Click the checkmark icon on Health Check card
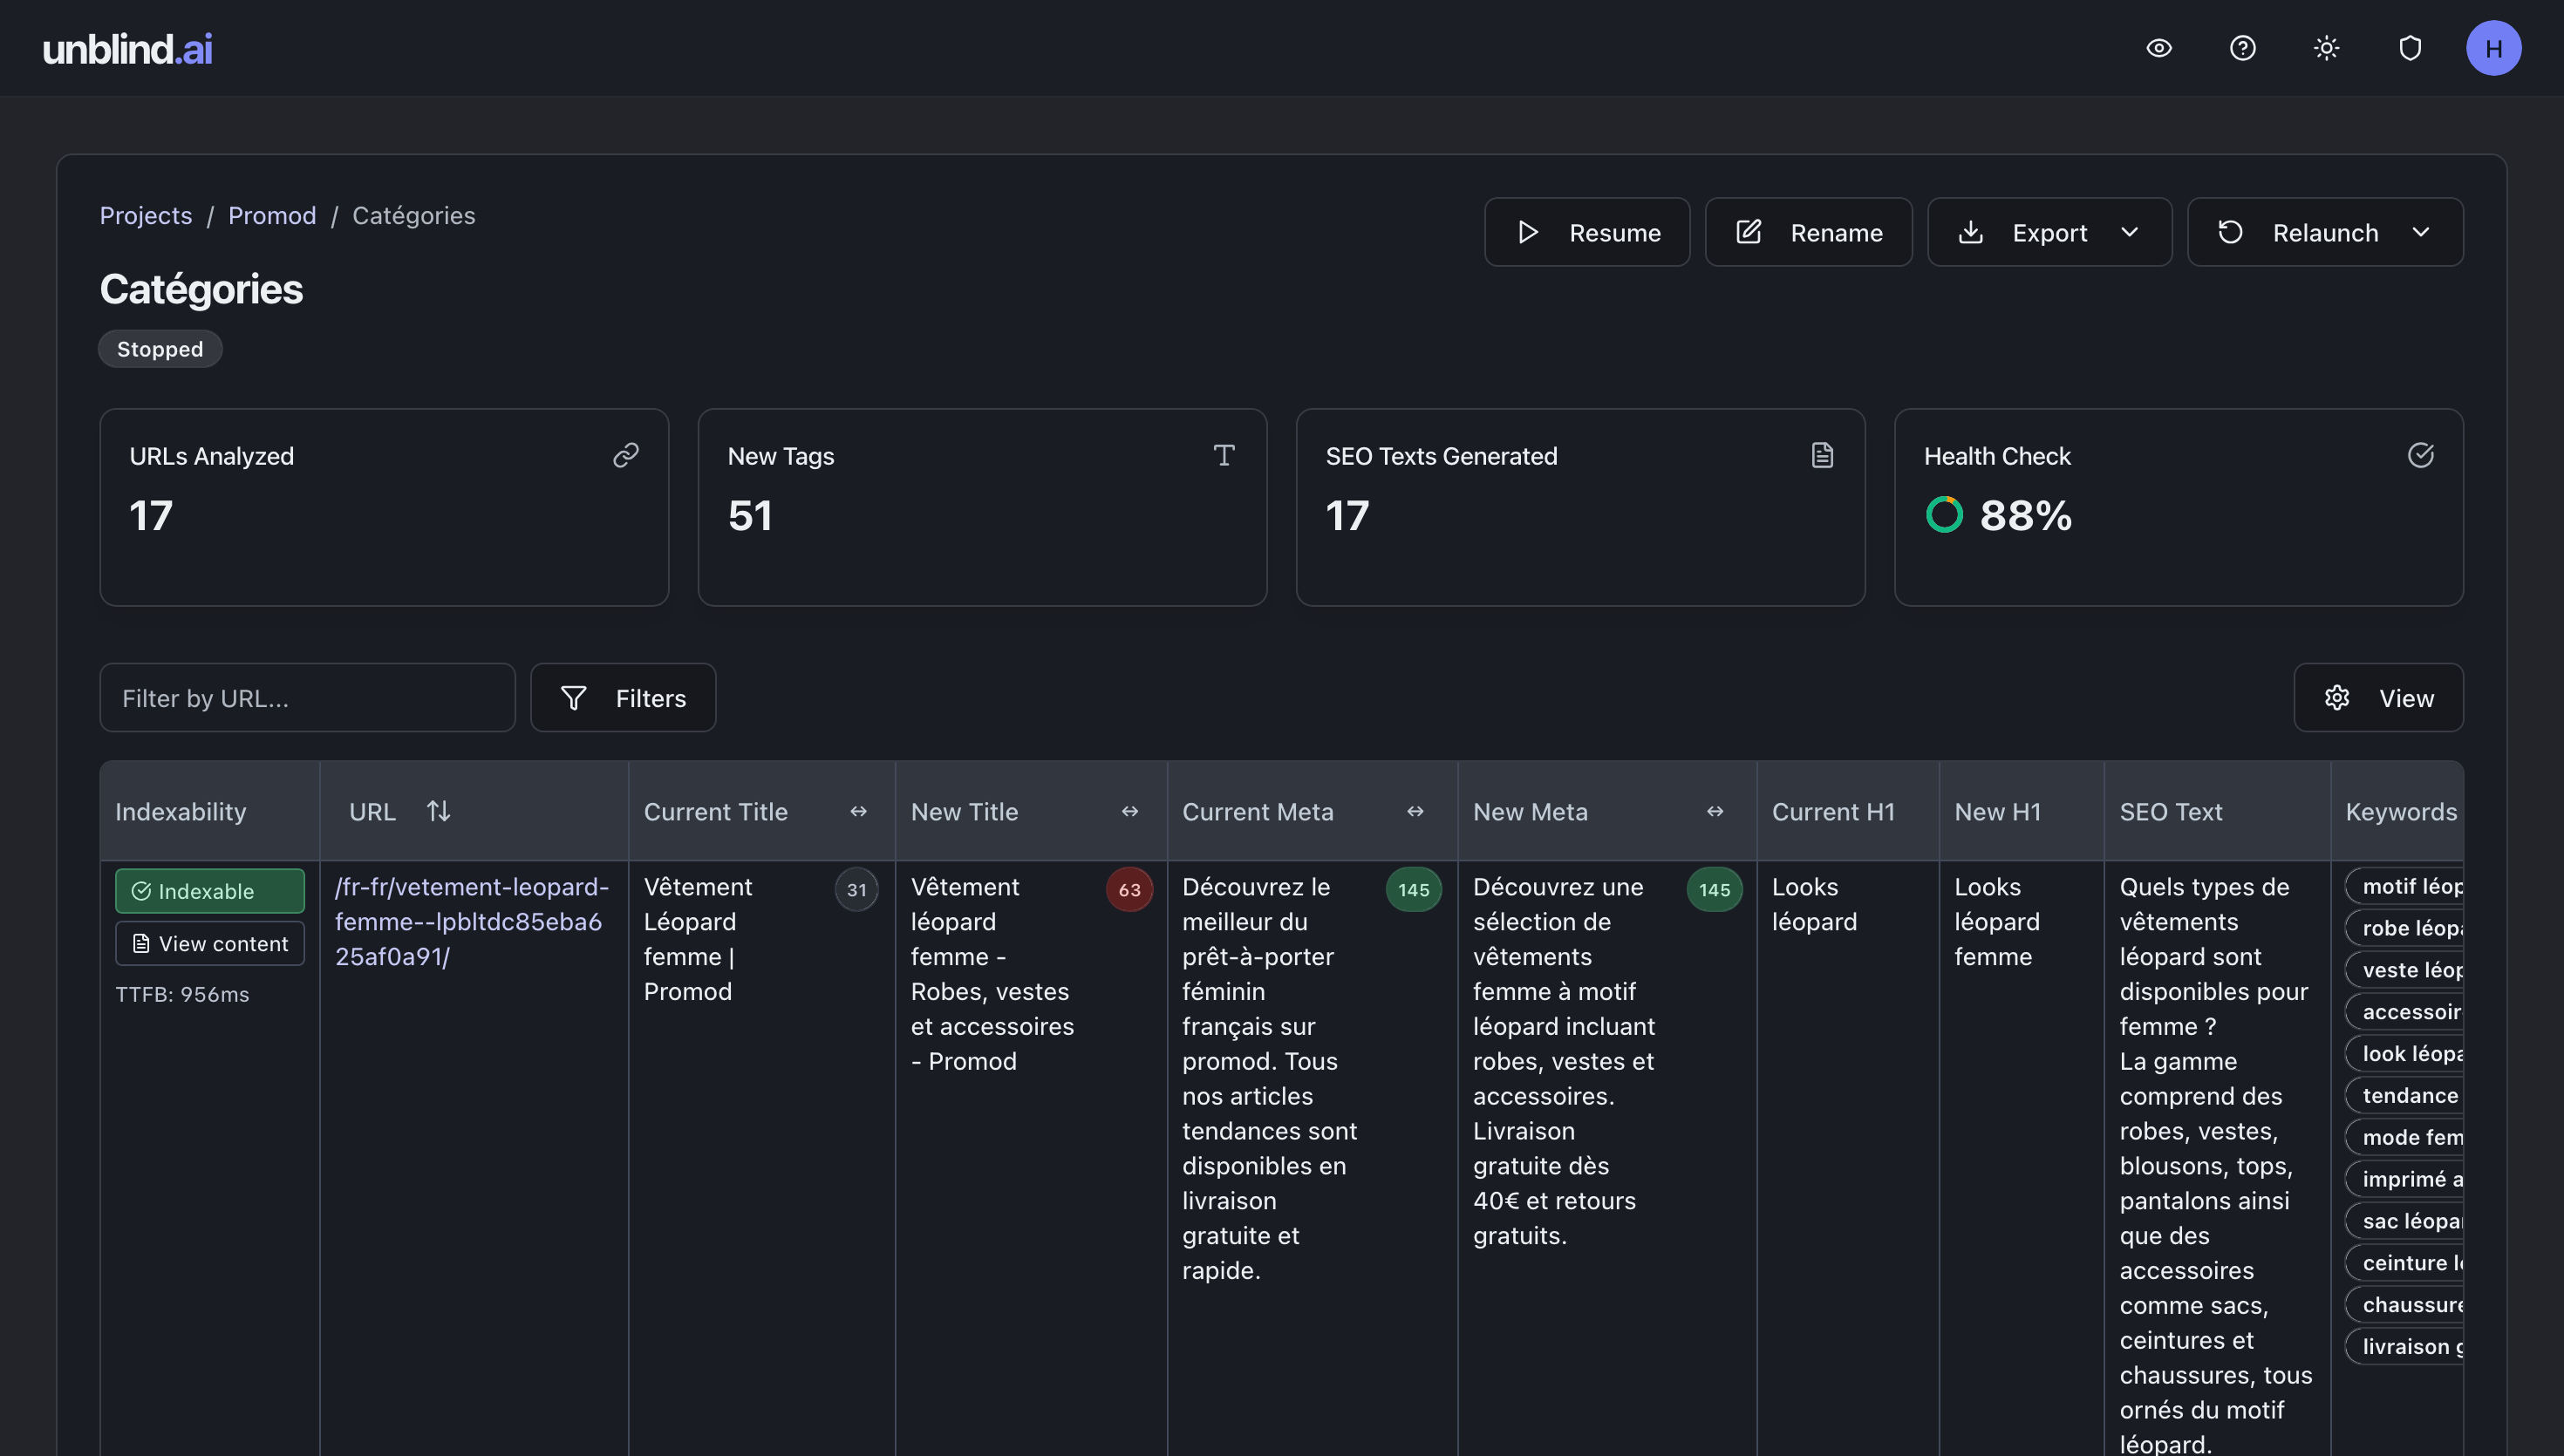2564x1456 pixels. pyautogui.click(x=2421, y=455)
